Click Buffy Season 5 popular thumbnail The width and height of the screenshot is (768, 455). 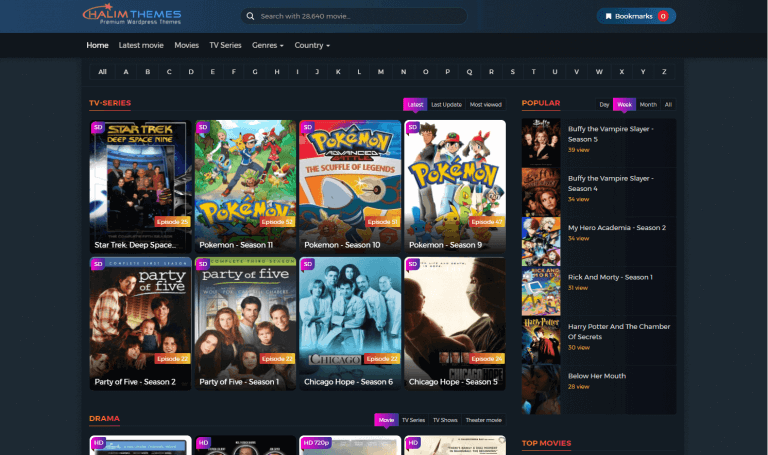(x=541, y=143)
